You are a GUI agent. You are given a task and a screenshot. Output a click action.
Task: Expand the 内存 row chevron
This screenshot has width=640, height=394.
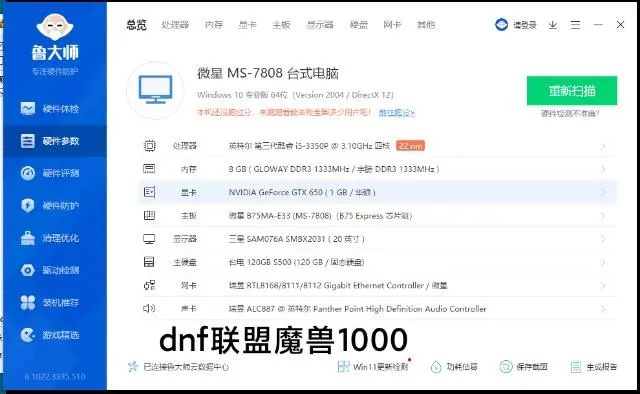click(603, 169)
